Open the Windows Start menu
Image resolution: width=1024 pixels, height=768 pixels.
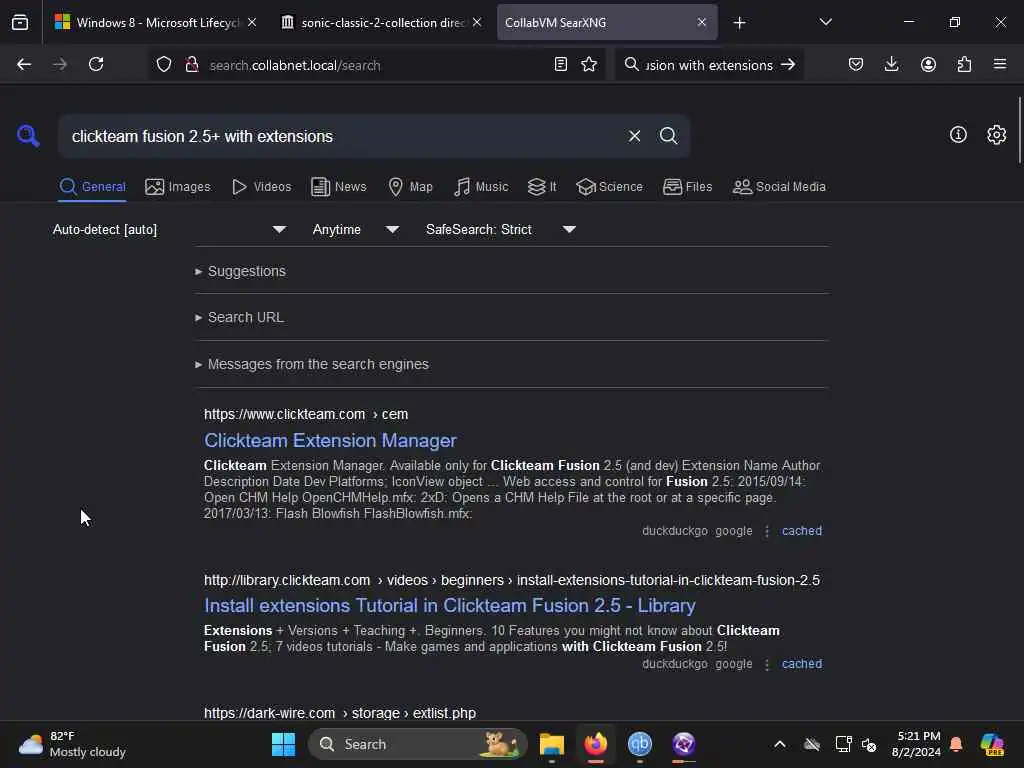pos(283,744)
